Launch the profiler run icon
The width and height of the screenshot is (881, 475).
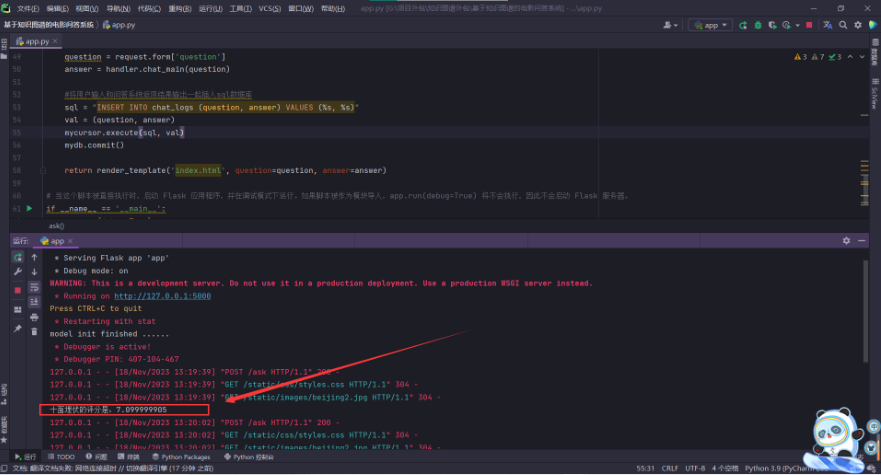click(x=786, y=25)
